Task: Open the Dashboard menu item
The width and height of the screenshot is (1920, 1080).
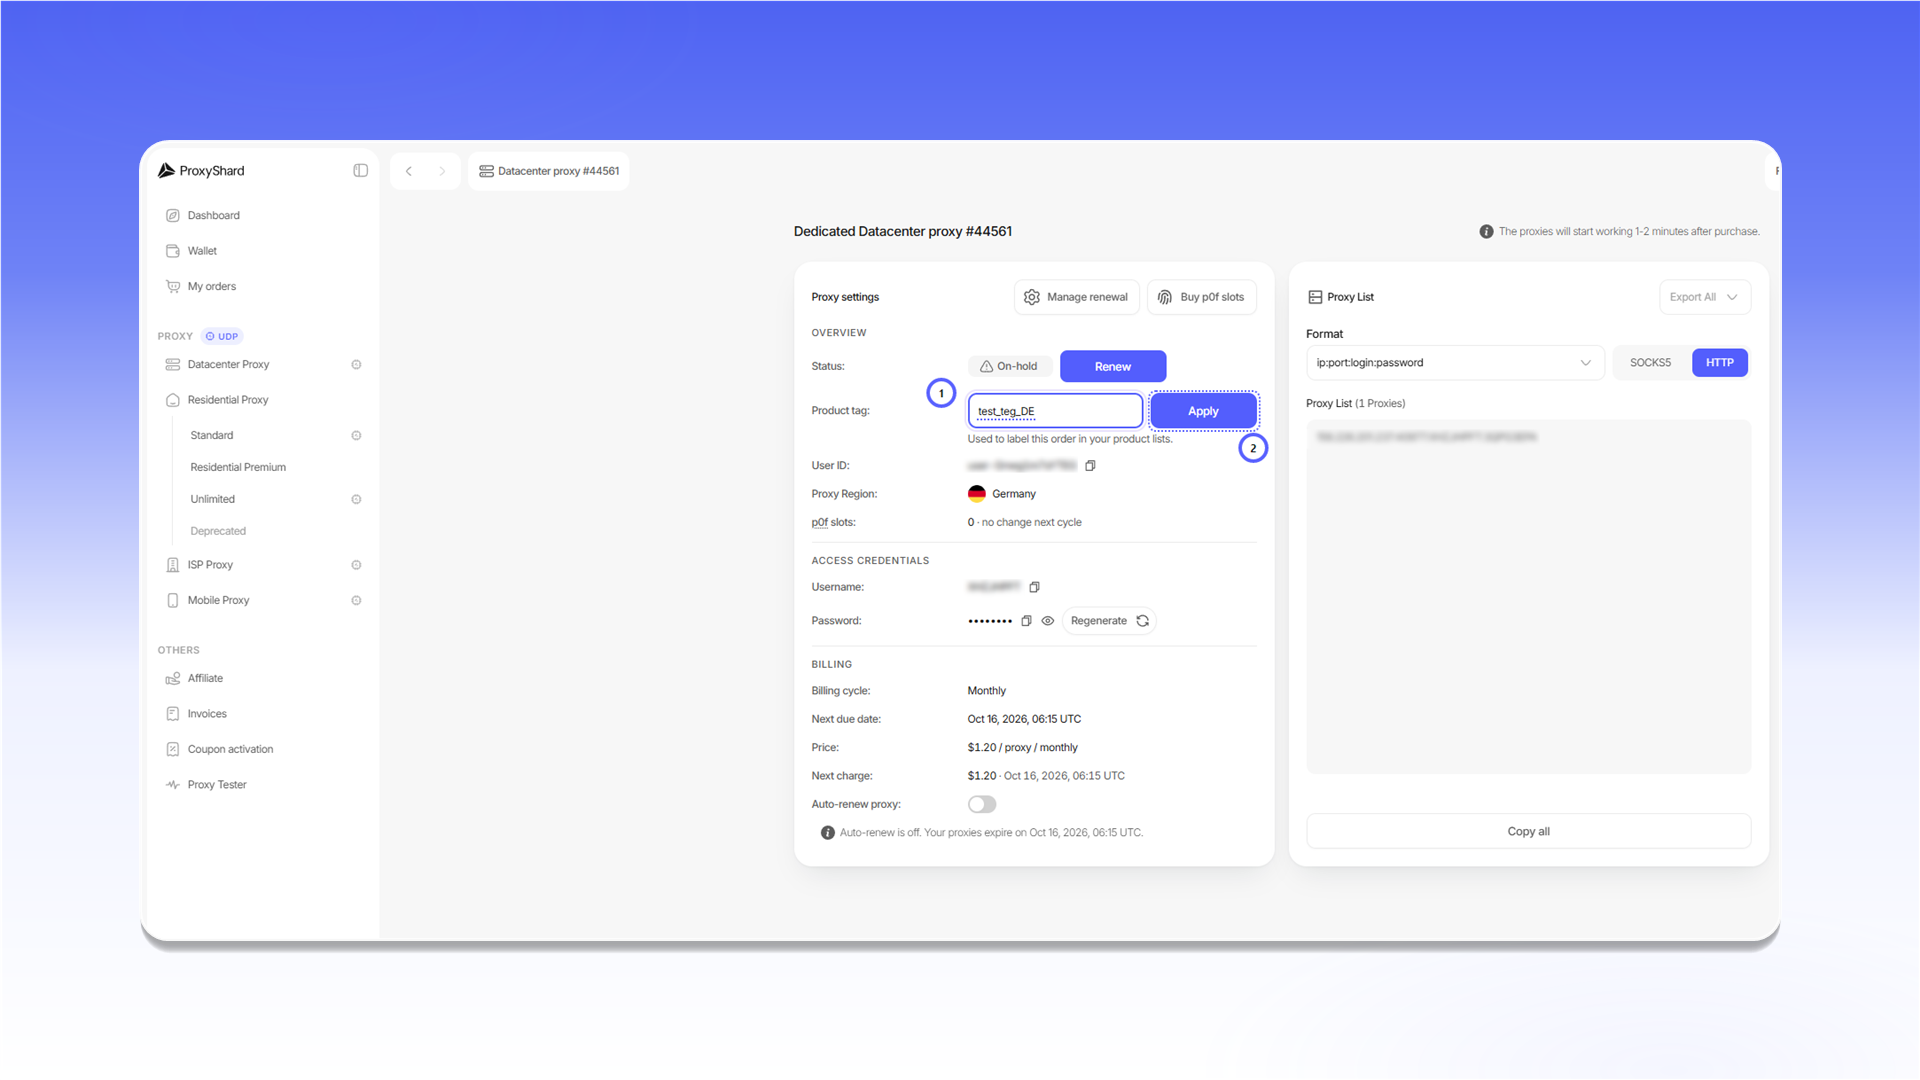Action: pos(213,216)
